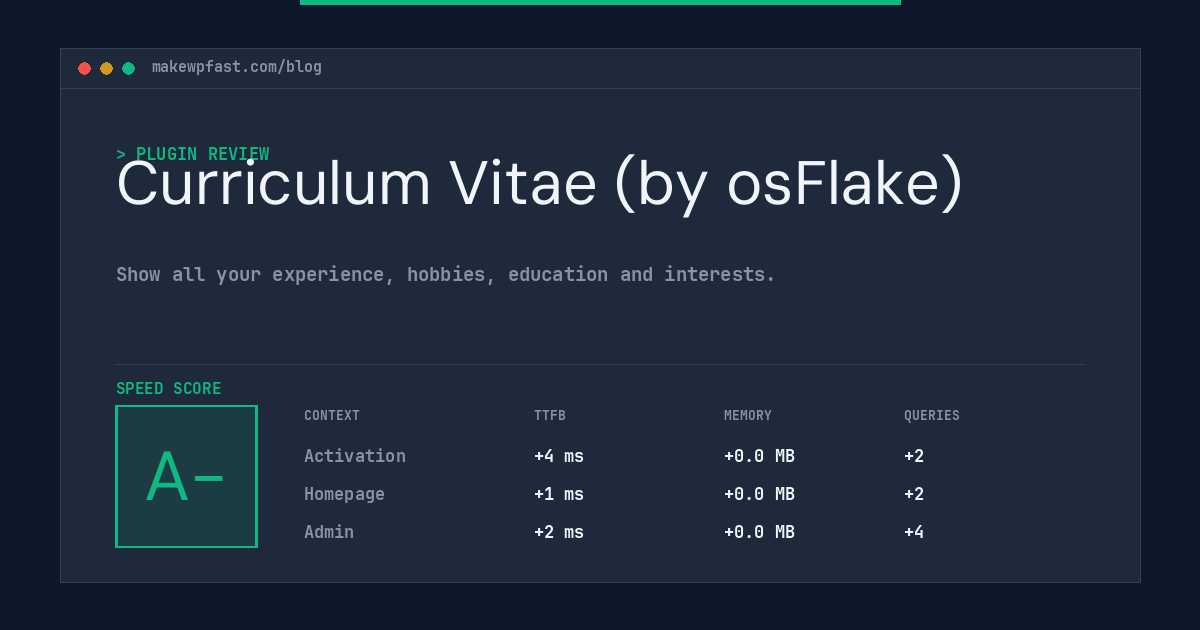Click the Activation queries value '+2'

pos(914,456)
